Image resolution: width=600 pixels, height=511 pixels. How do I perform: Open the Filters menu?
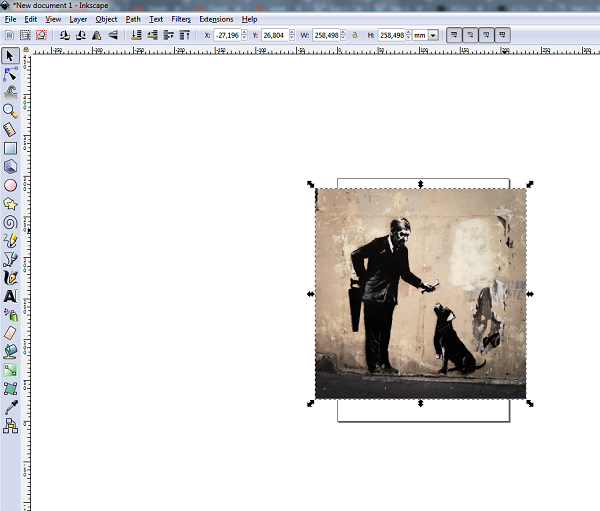181,19
